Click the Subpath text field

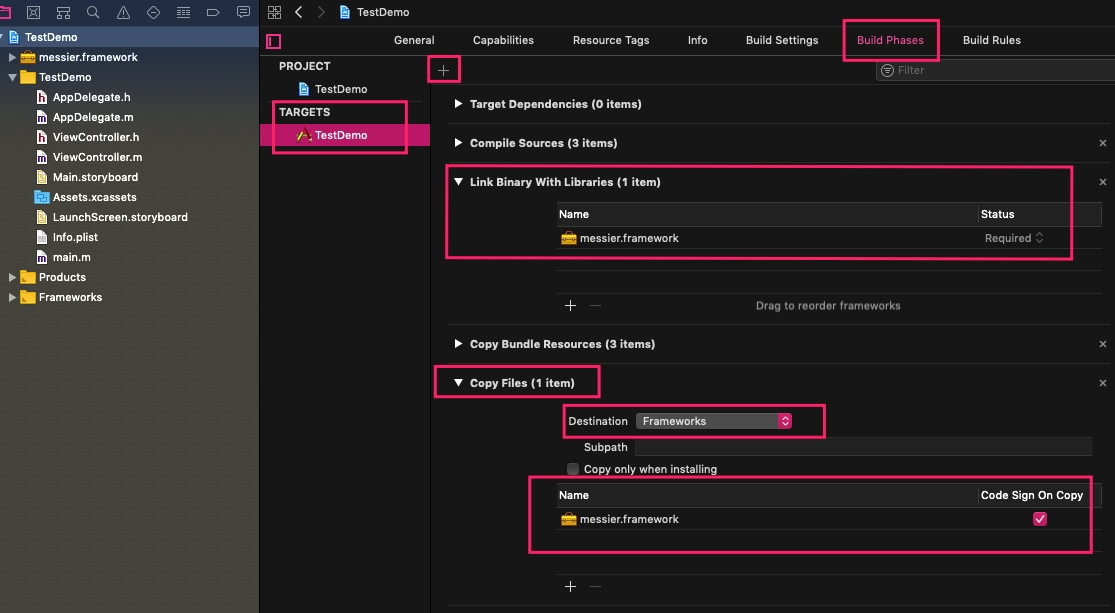click(863, 447)
